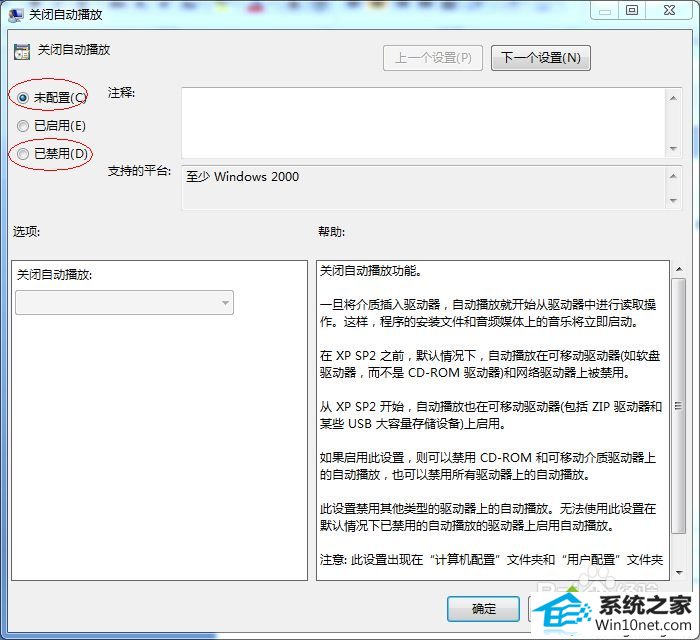Click the help panel scroll up arrow
The image size is (700, 640).
coord(679,269)
